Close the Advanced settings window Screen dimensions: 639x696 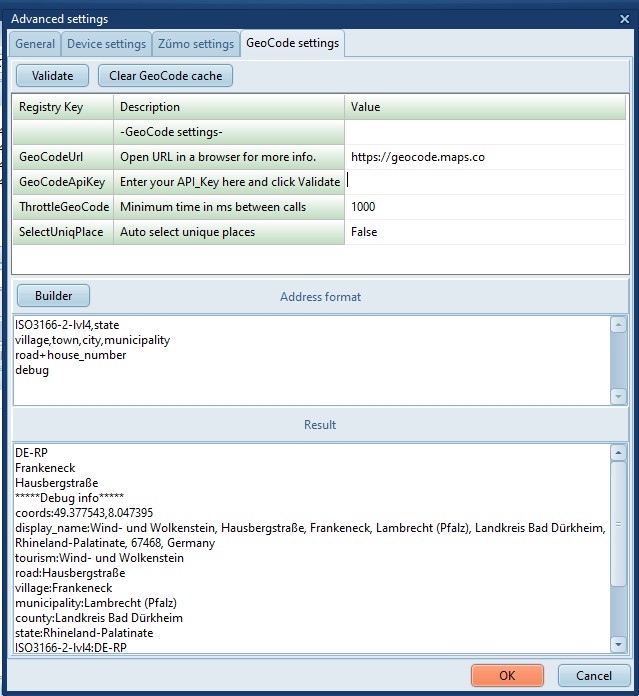tap(625, 18)
